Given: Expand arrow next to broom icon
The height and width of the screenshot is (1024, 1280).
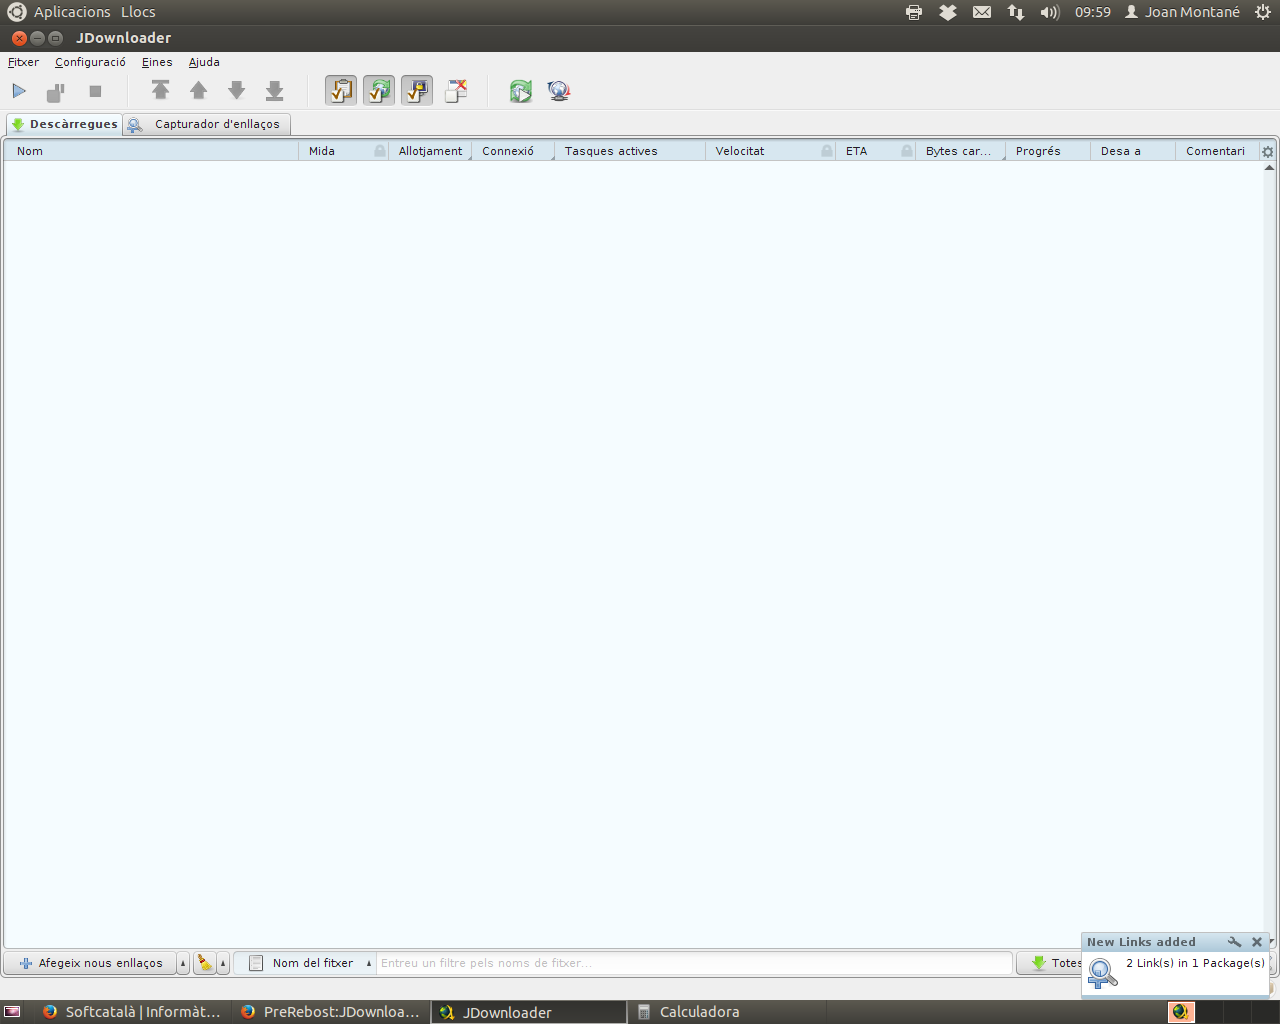Looking at the screenshot, I should point(223,963).
